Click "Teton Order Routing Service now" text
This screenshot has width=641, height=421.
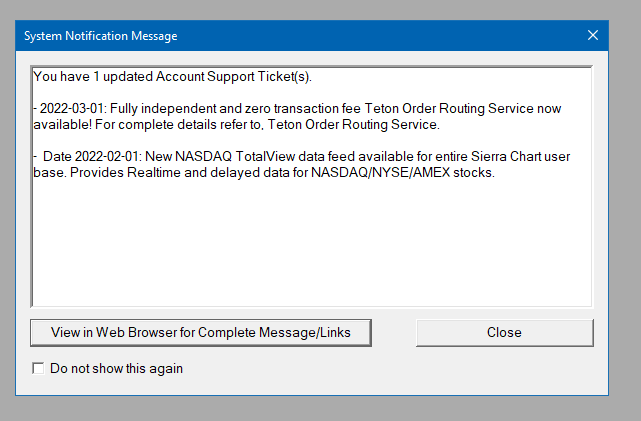point(462,108)
